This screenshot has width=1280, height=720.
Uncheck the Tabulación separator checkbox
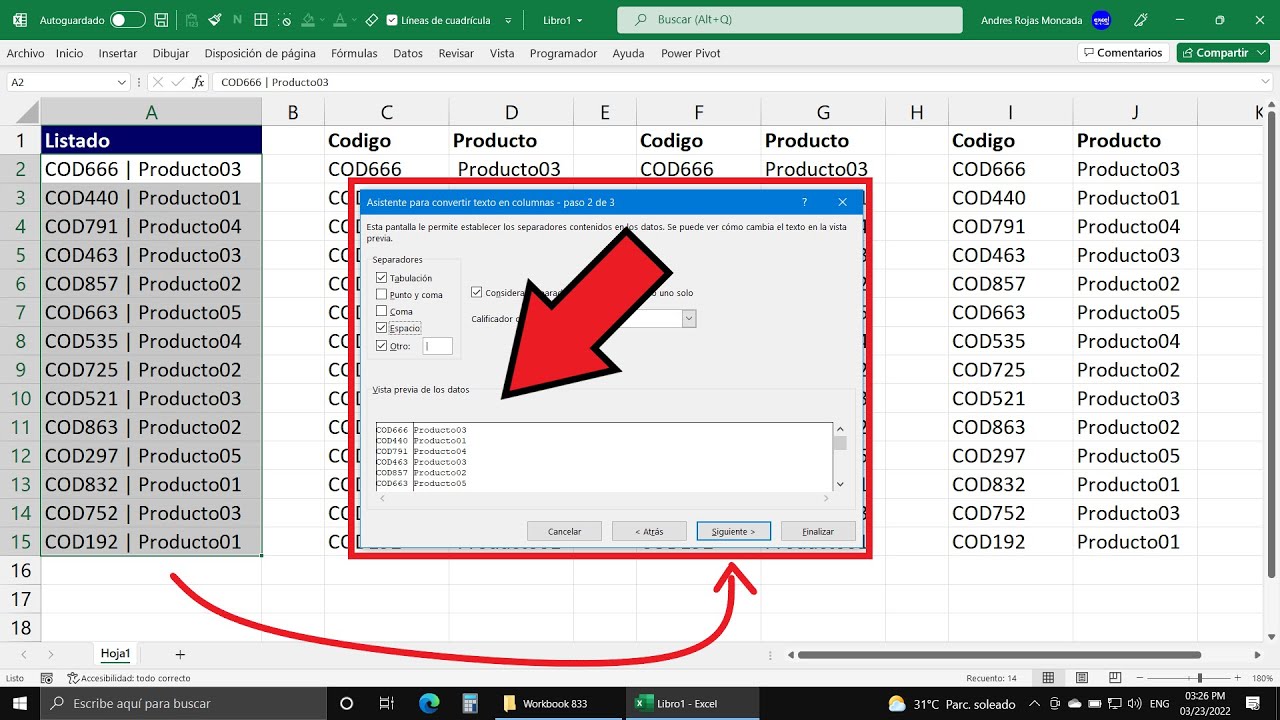(x=381, y=278)
